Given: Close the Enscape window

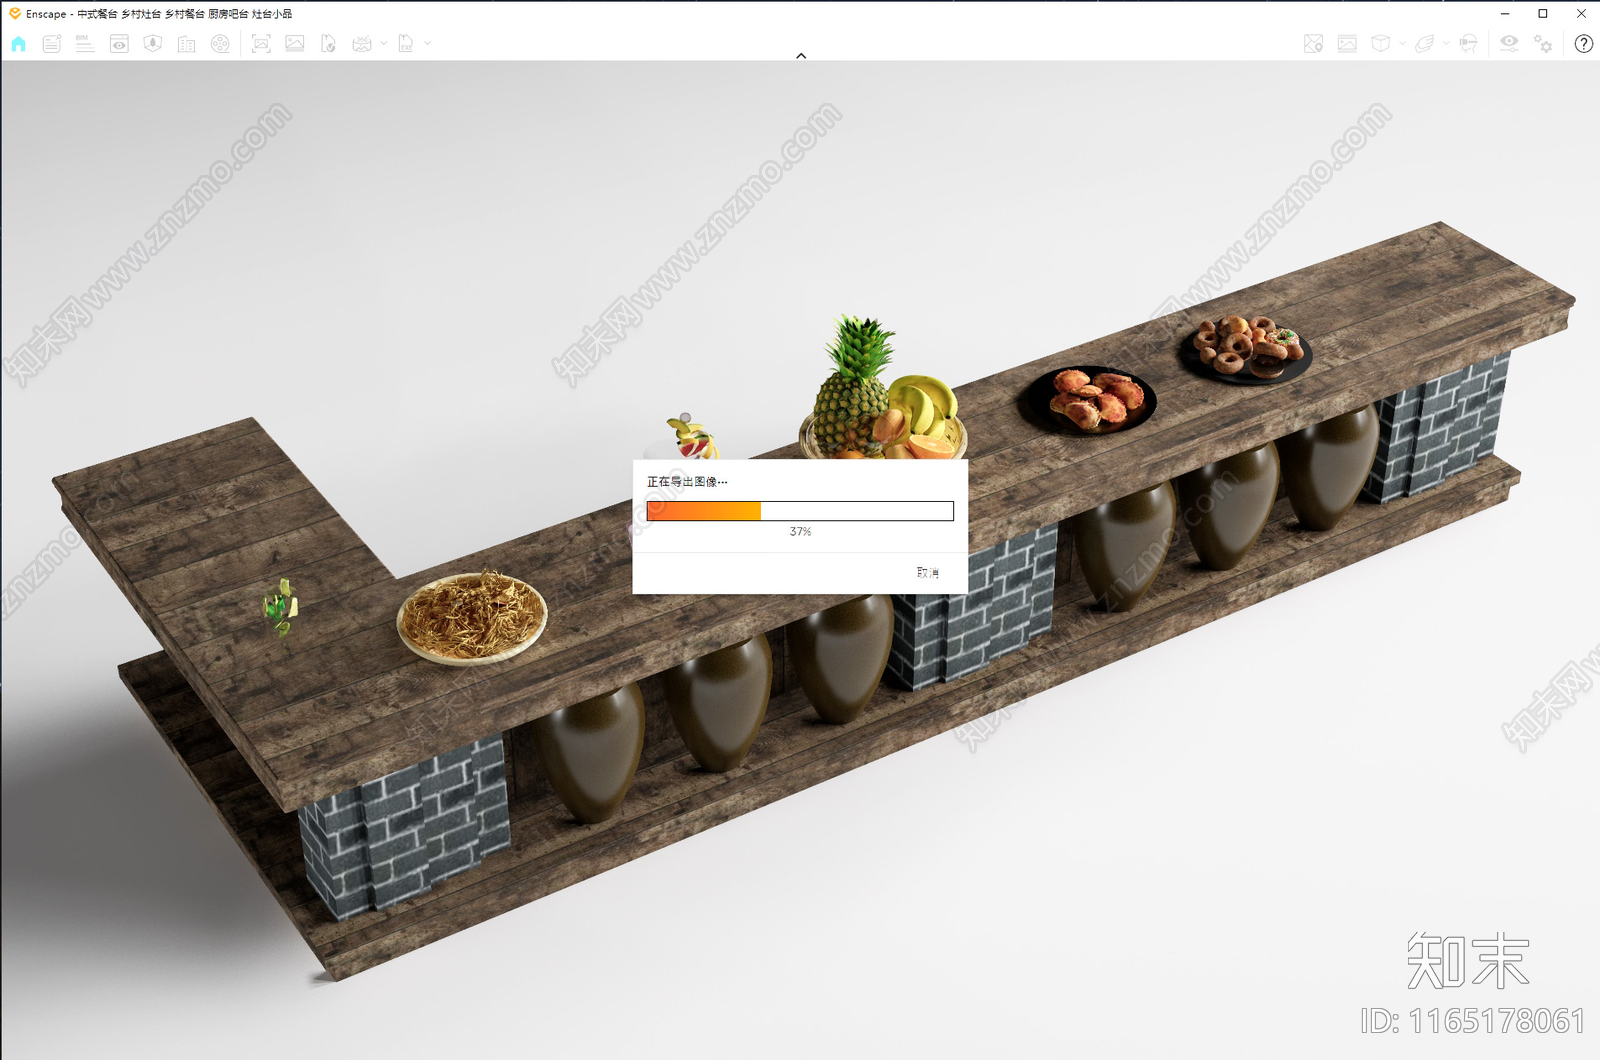Looking at the screenshot, I should (x=1581, y=13).
